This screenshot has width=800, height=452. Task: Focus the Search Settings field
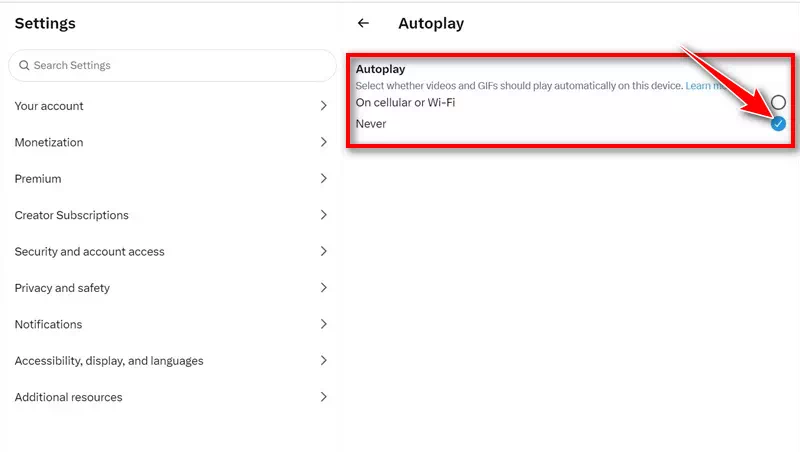pyautogui.click(x=172, y=65)
